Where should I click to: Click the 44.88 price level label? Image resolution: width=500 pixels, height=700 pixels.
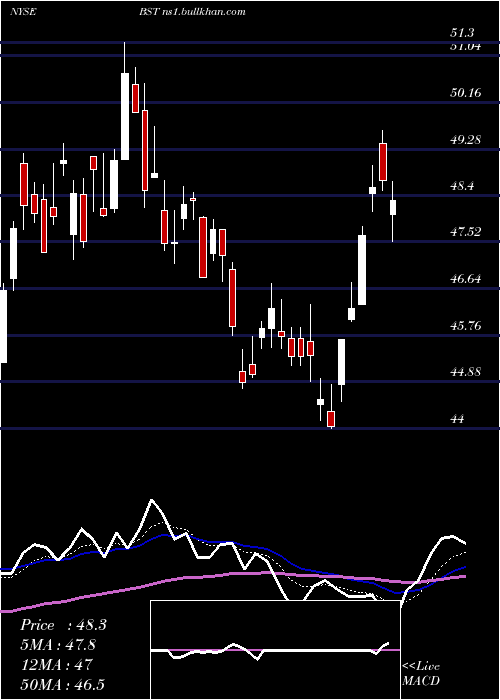[465, 371]
